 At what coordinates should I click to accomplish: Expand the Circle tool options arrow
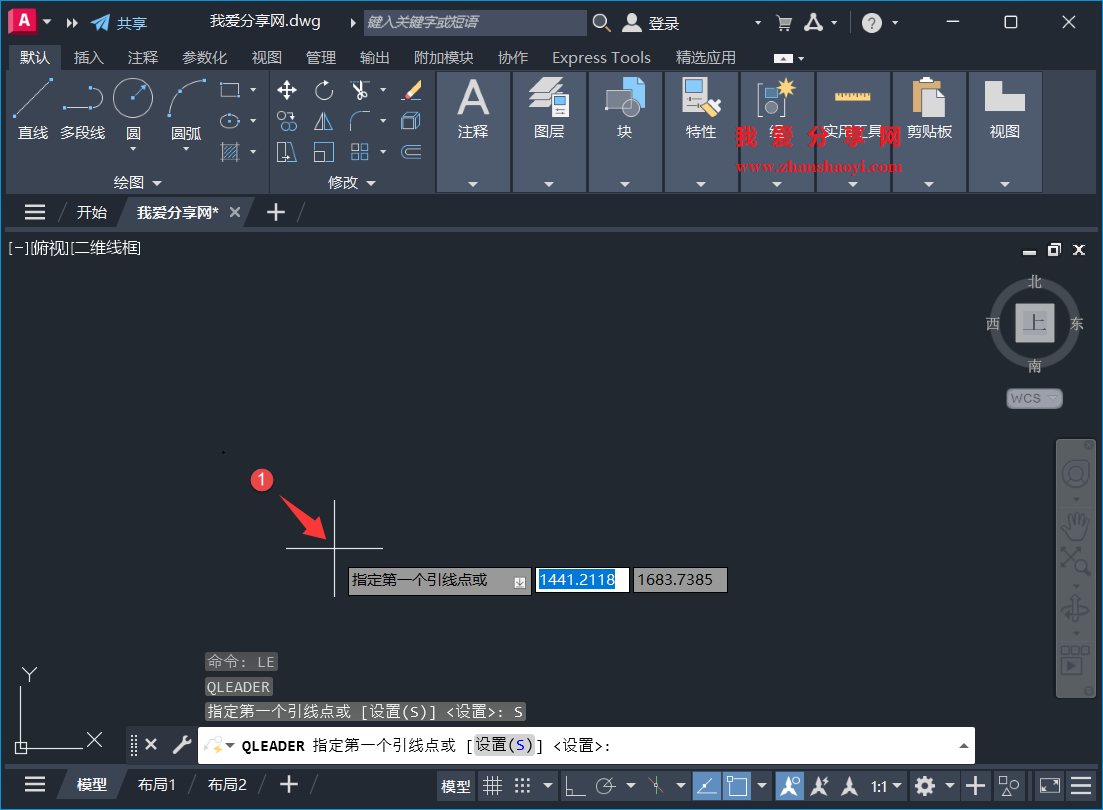click(x=133, y=149)
